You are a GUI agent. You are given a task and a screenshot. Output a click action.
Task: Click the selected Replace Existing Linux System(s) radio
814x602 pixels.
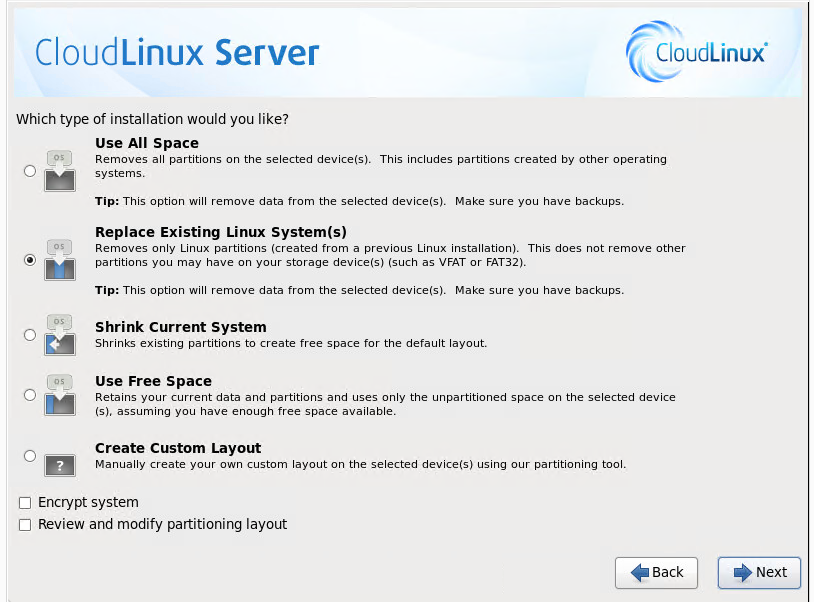click(30, 259)
